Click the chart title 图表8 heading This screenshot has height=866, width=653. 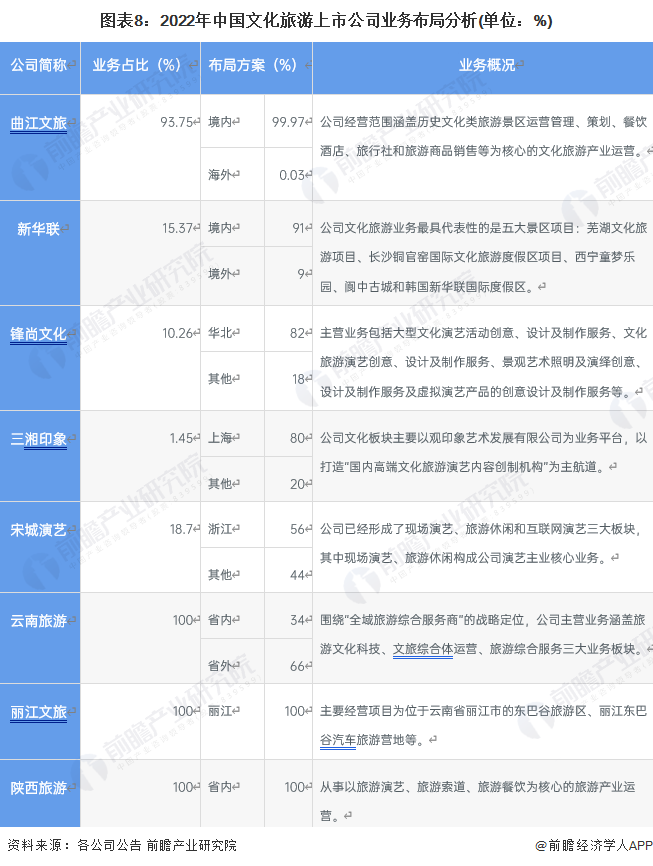(326, 21)
